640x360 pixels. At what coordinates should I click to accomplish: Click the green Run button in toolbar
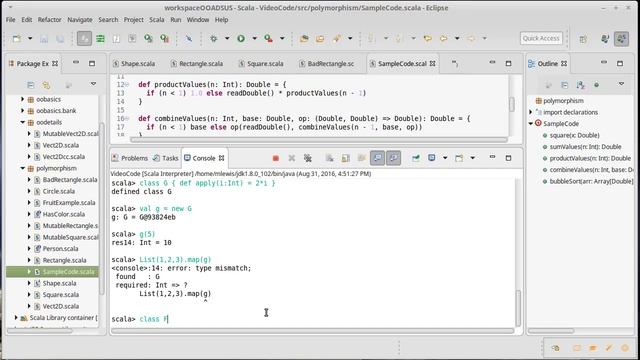[241, 38]
